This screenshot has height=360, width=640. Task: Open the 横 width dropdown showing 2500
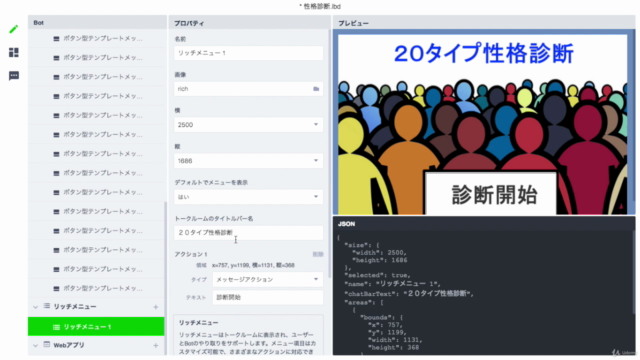coord(248,124)
